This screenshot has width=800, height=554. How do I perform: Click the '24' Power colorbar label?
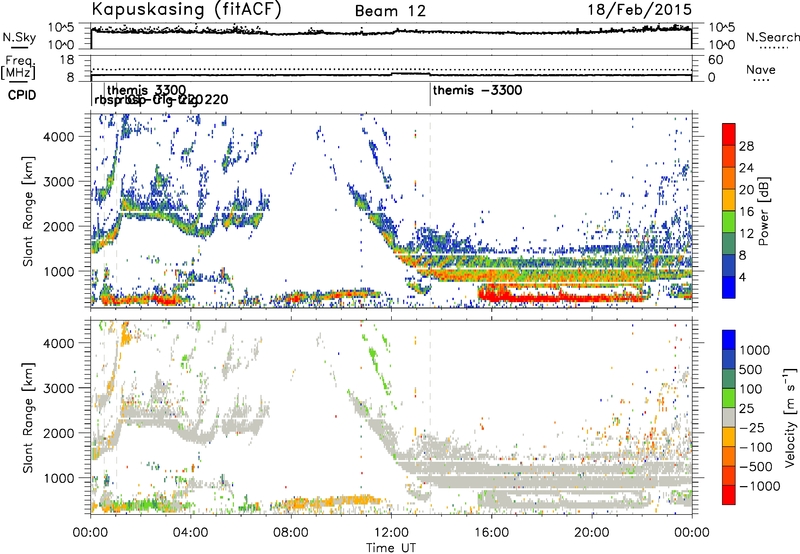(746, 168)
